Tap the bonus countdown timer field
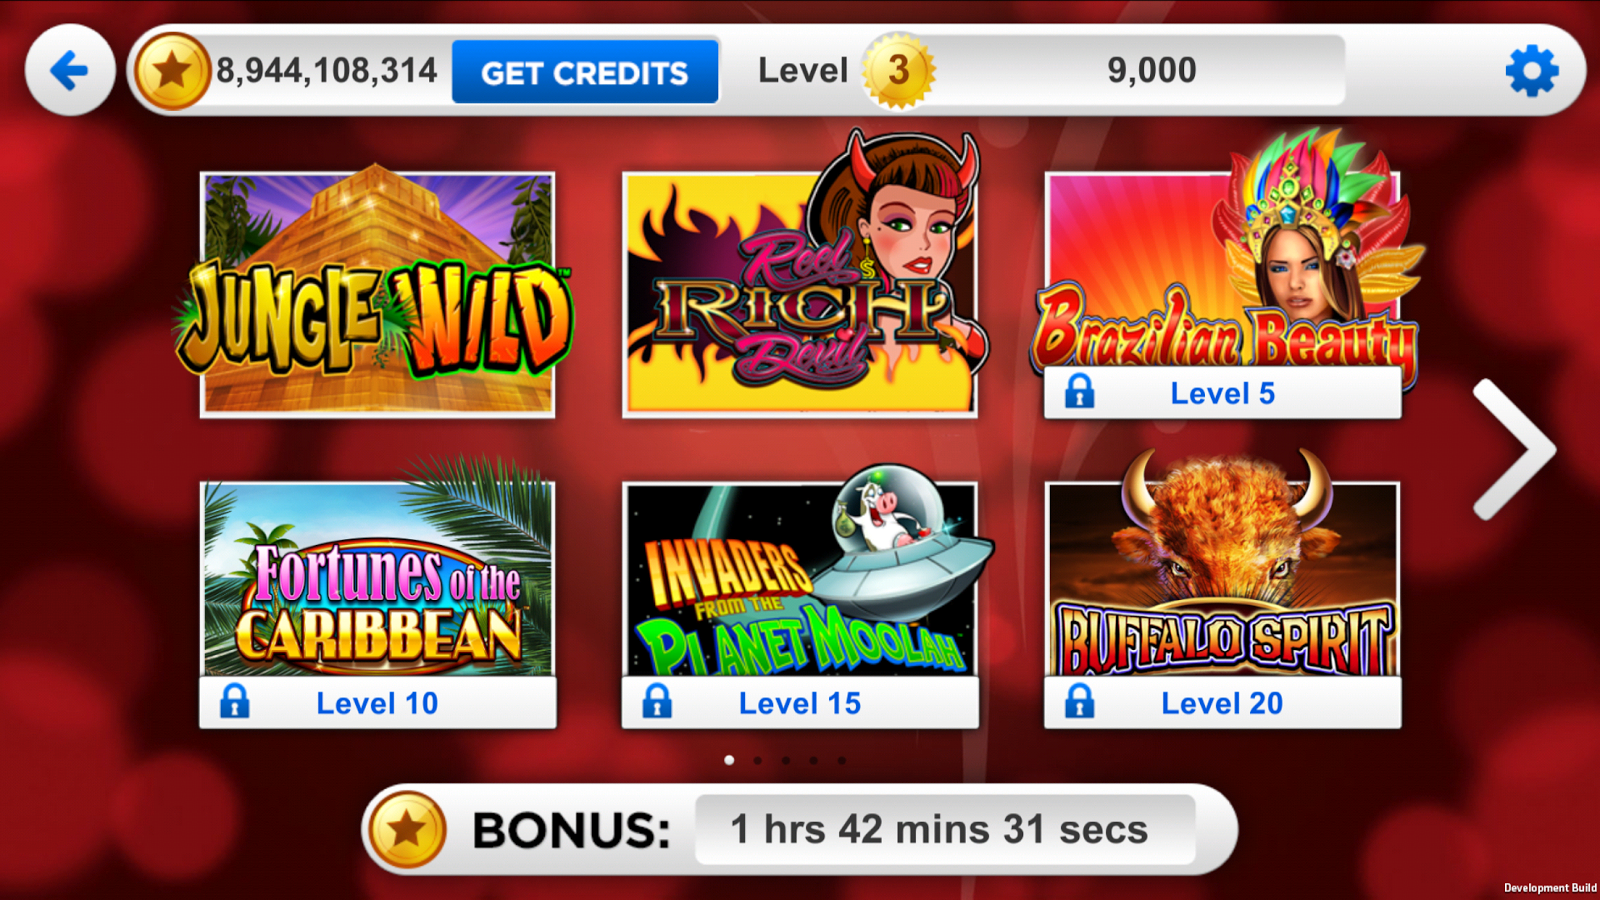 [945, 829]
